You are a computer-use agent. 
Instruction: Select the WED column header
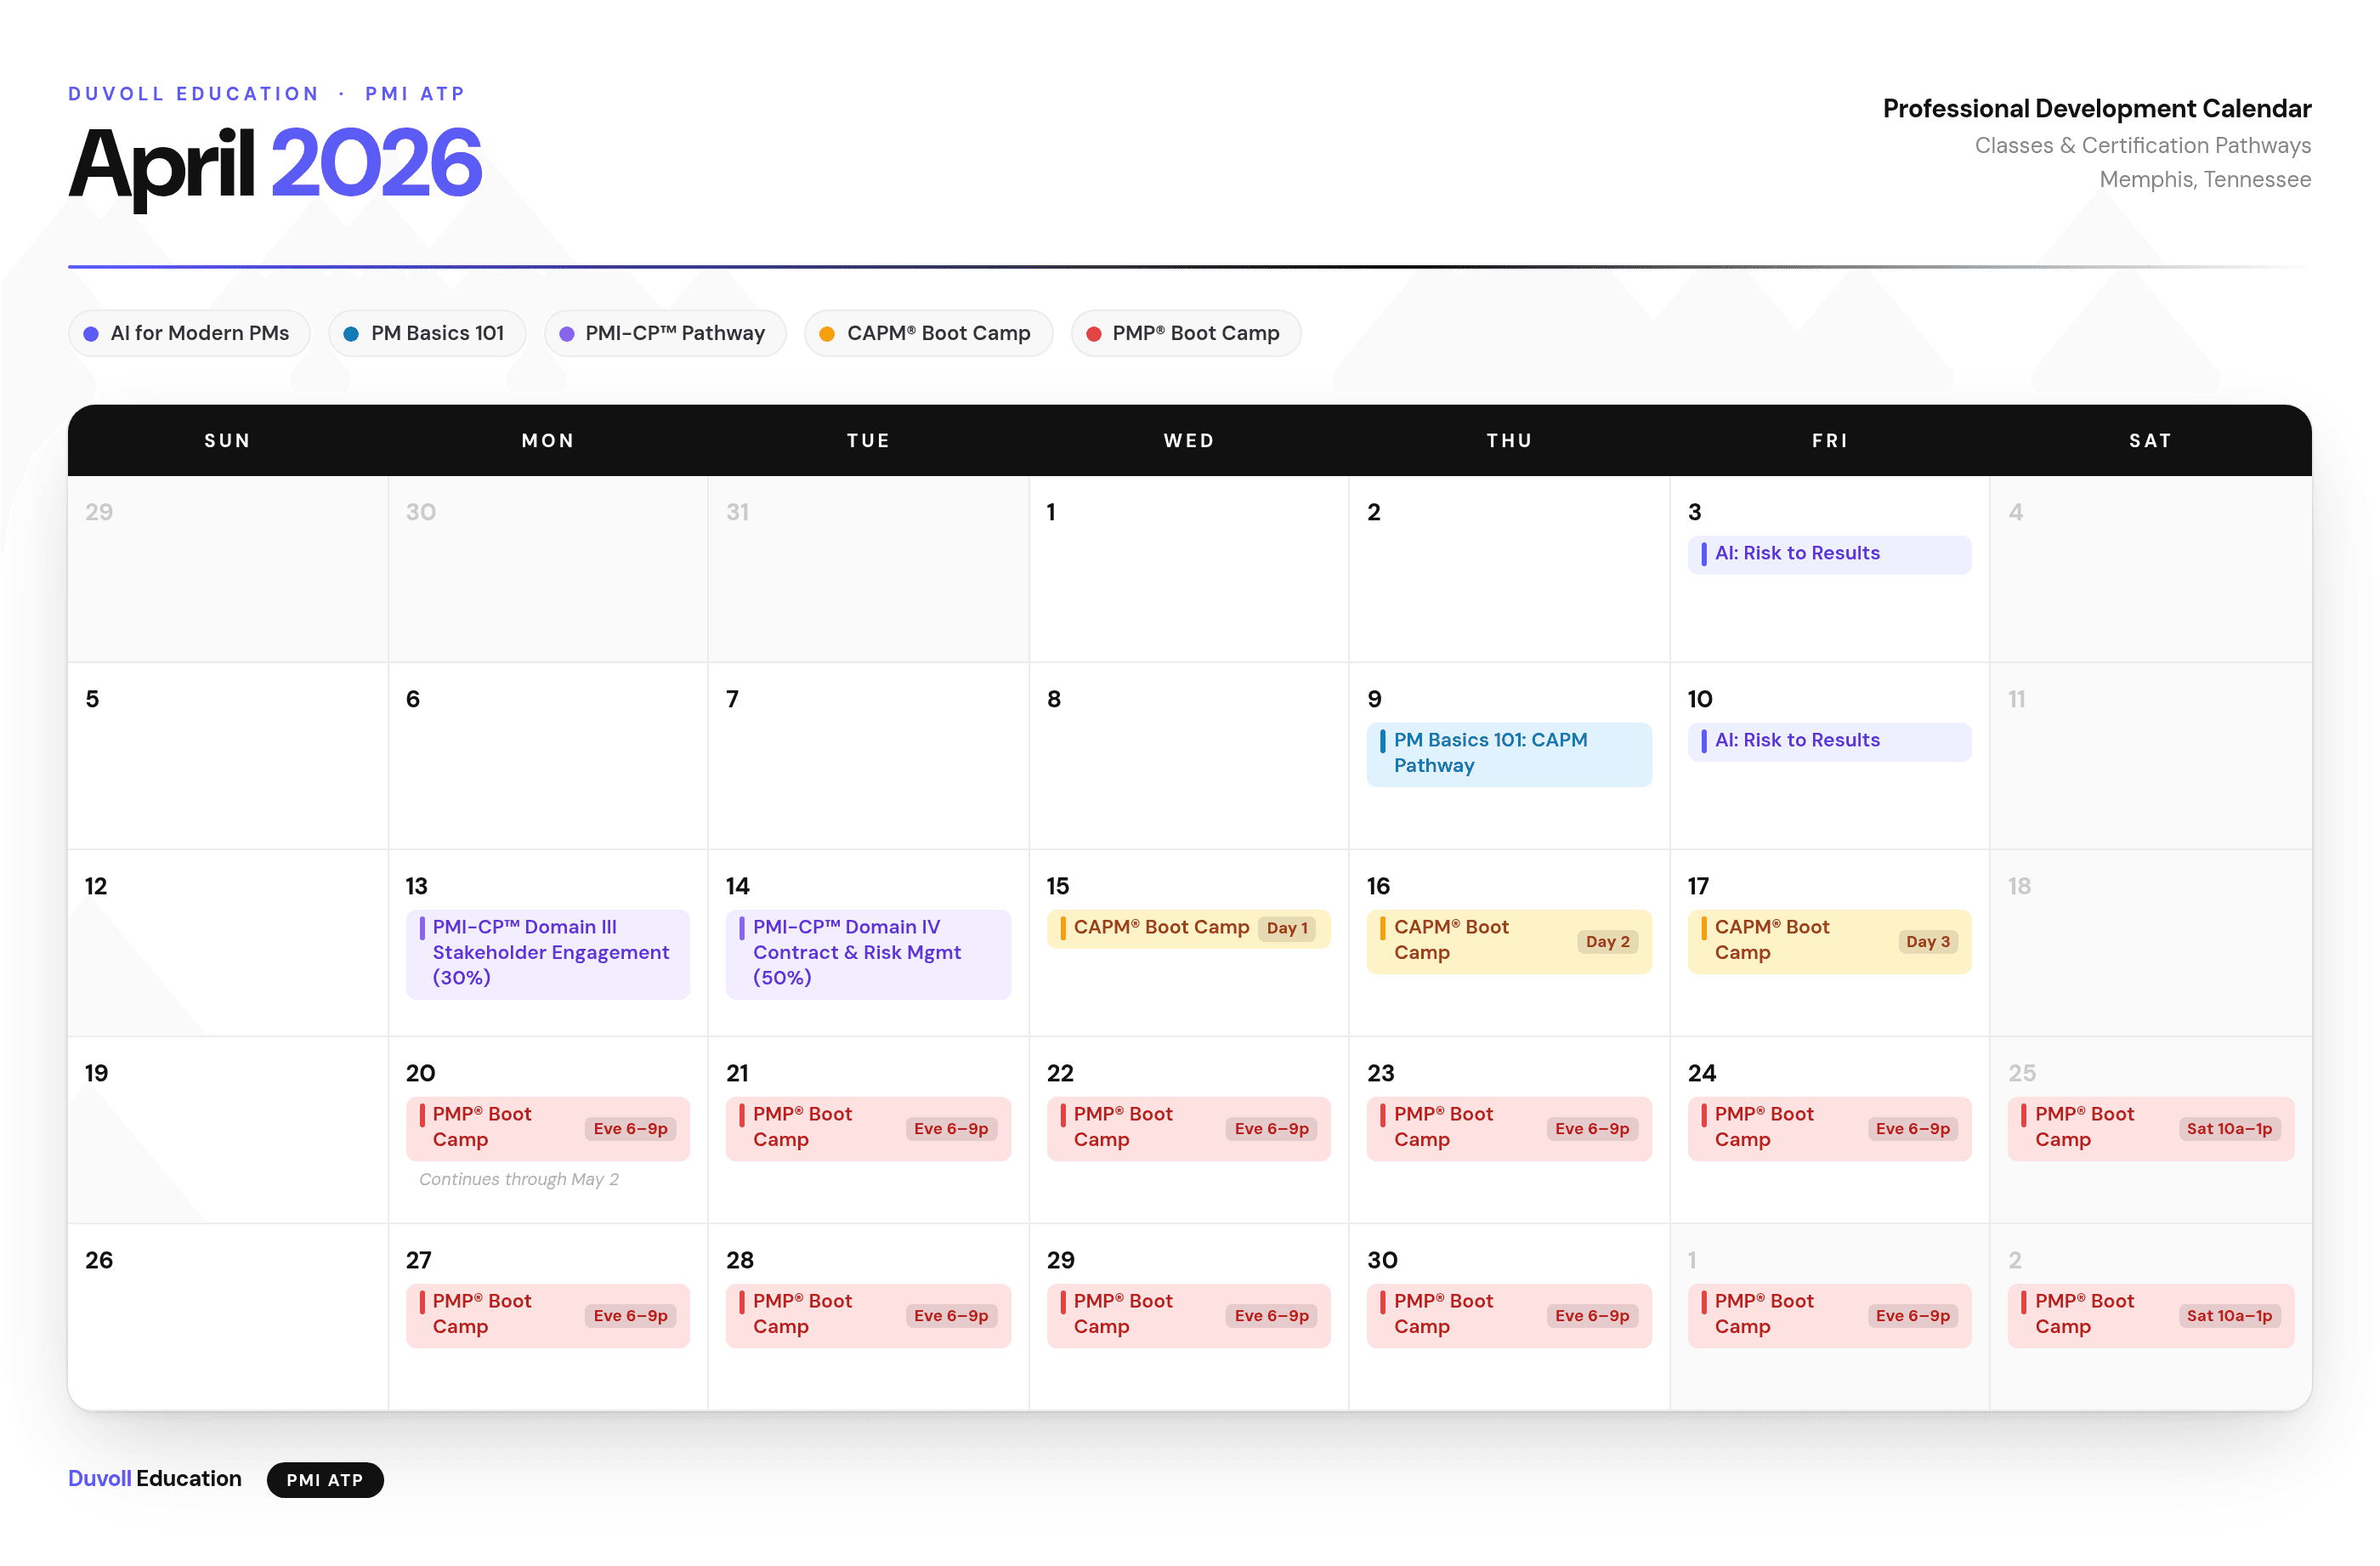coord(1188,441)
